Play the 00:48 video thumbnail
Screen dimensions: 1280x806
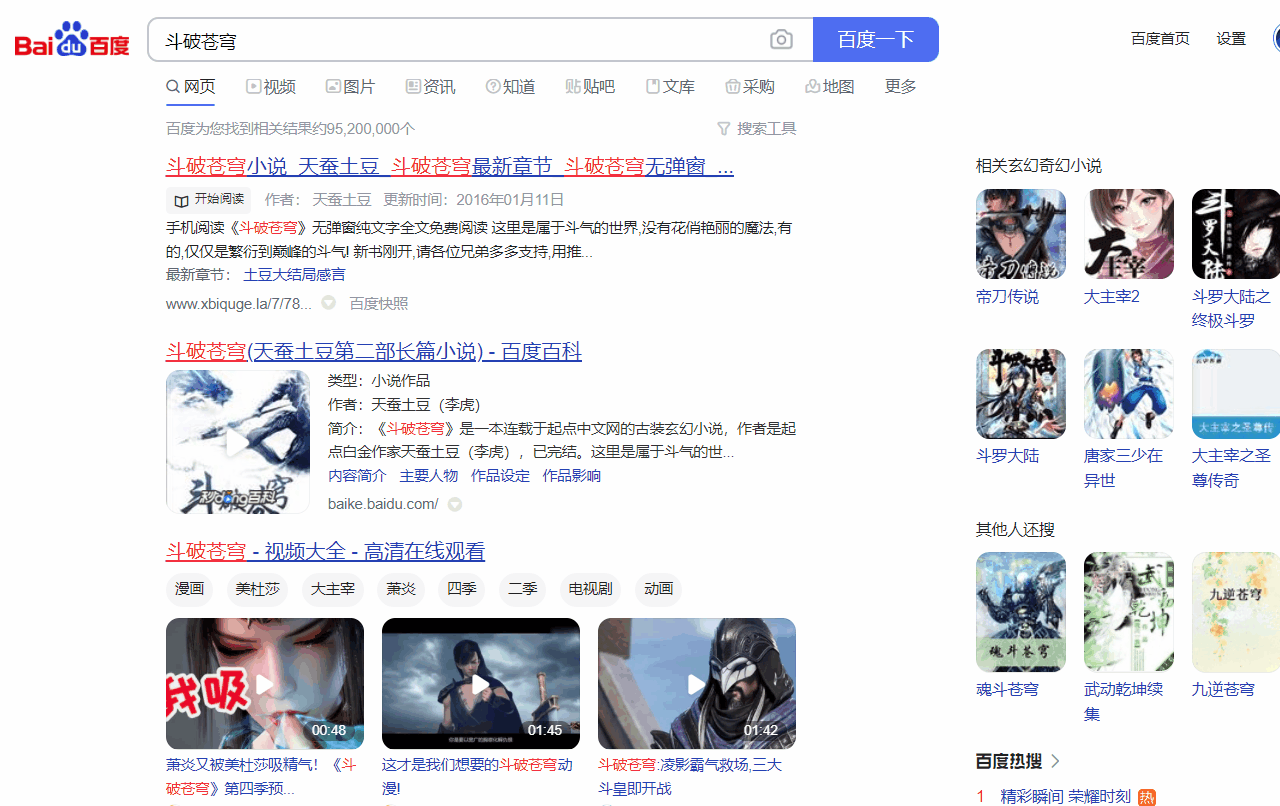(x=265, y=684)
